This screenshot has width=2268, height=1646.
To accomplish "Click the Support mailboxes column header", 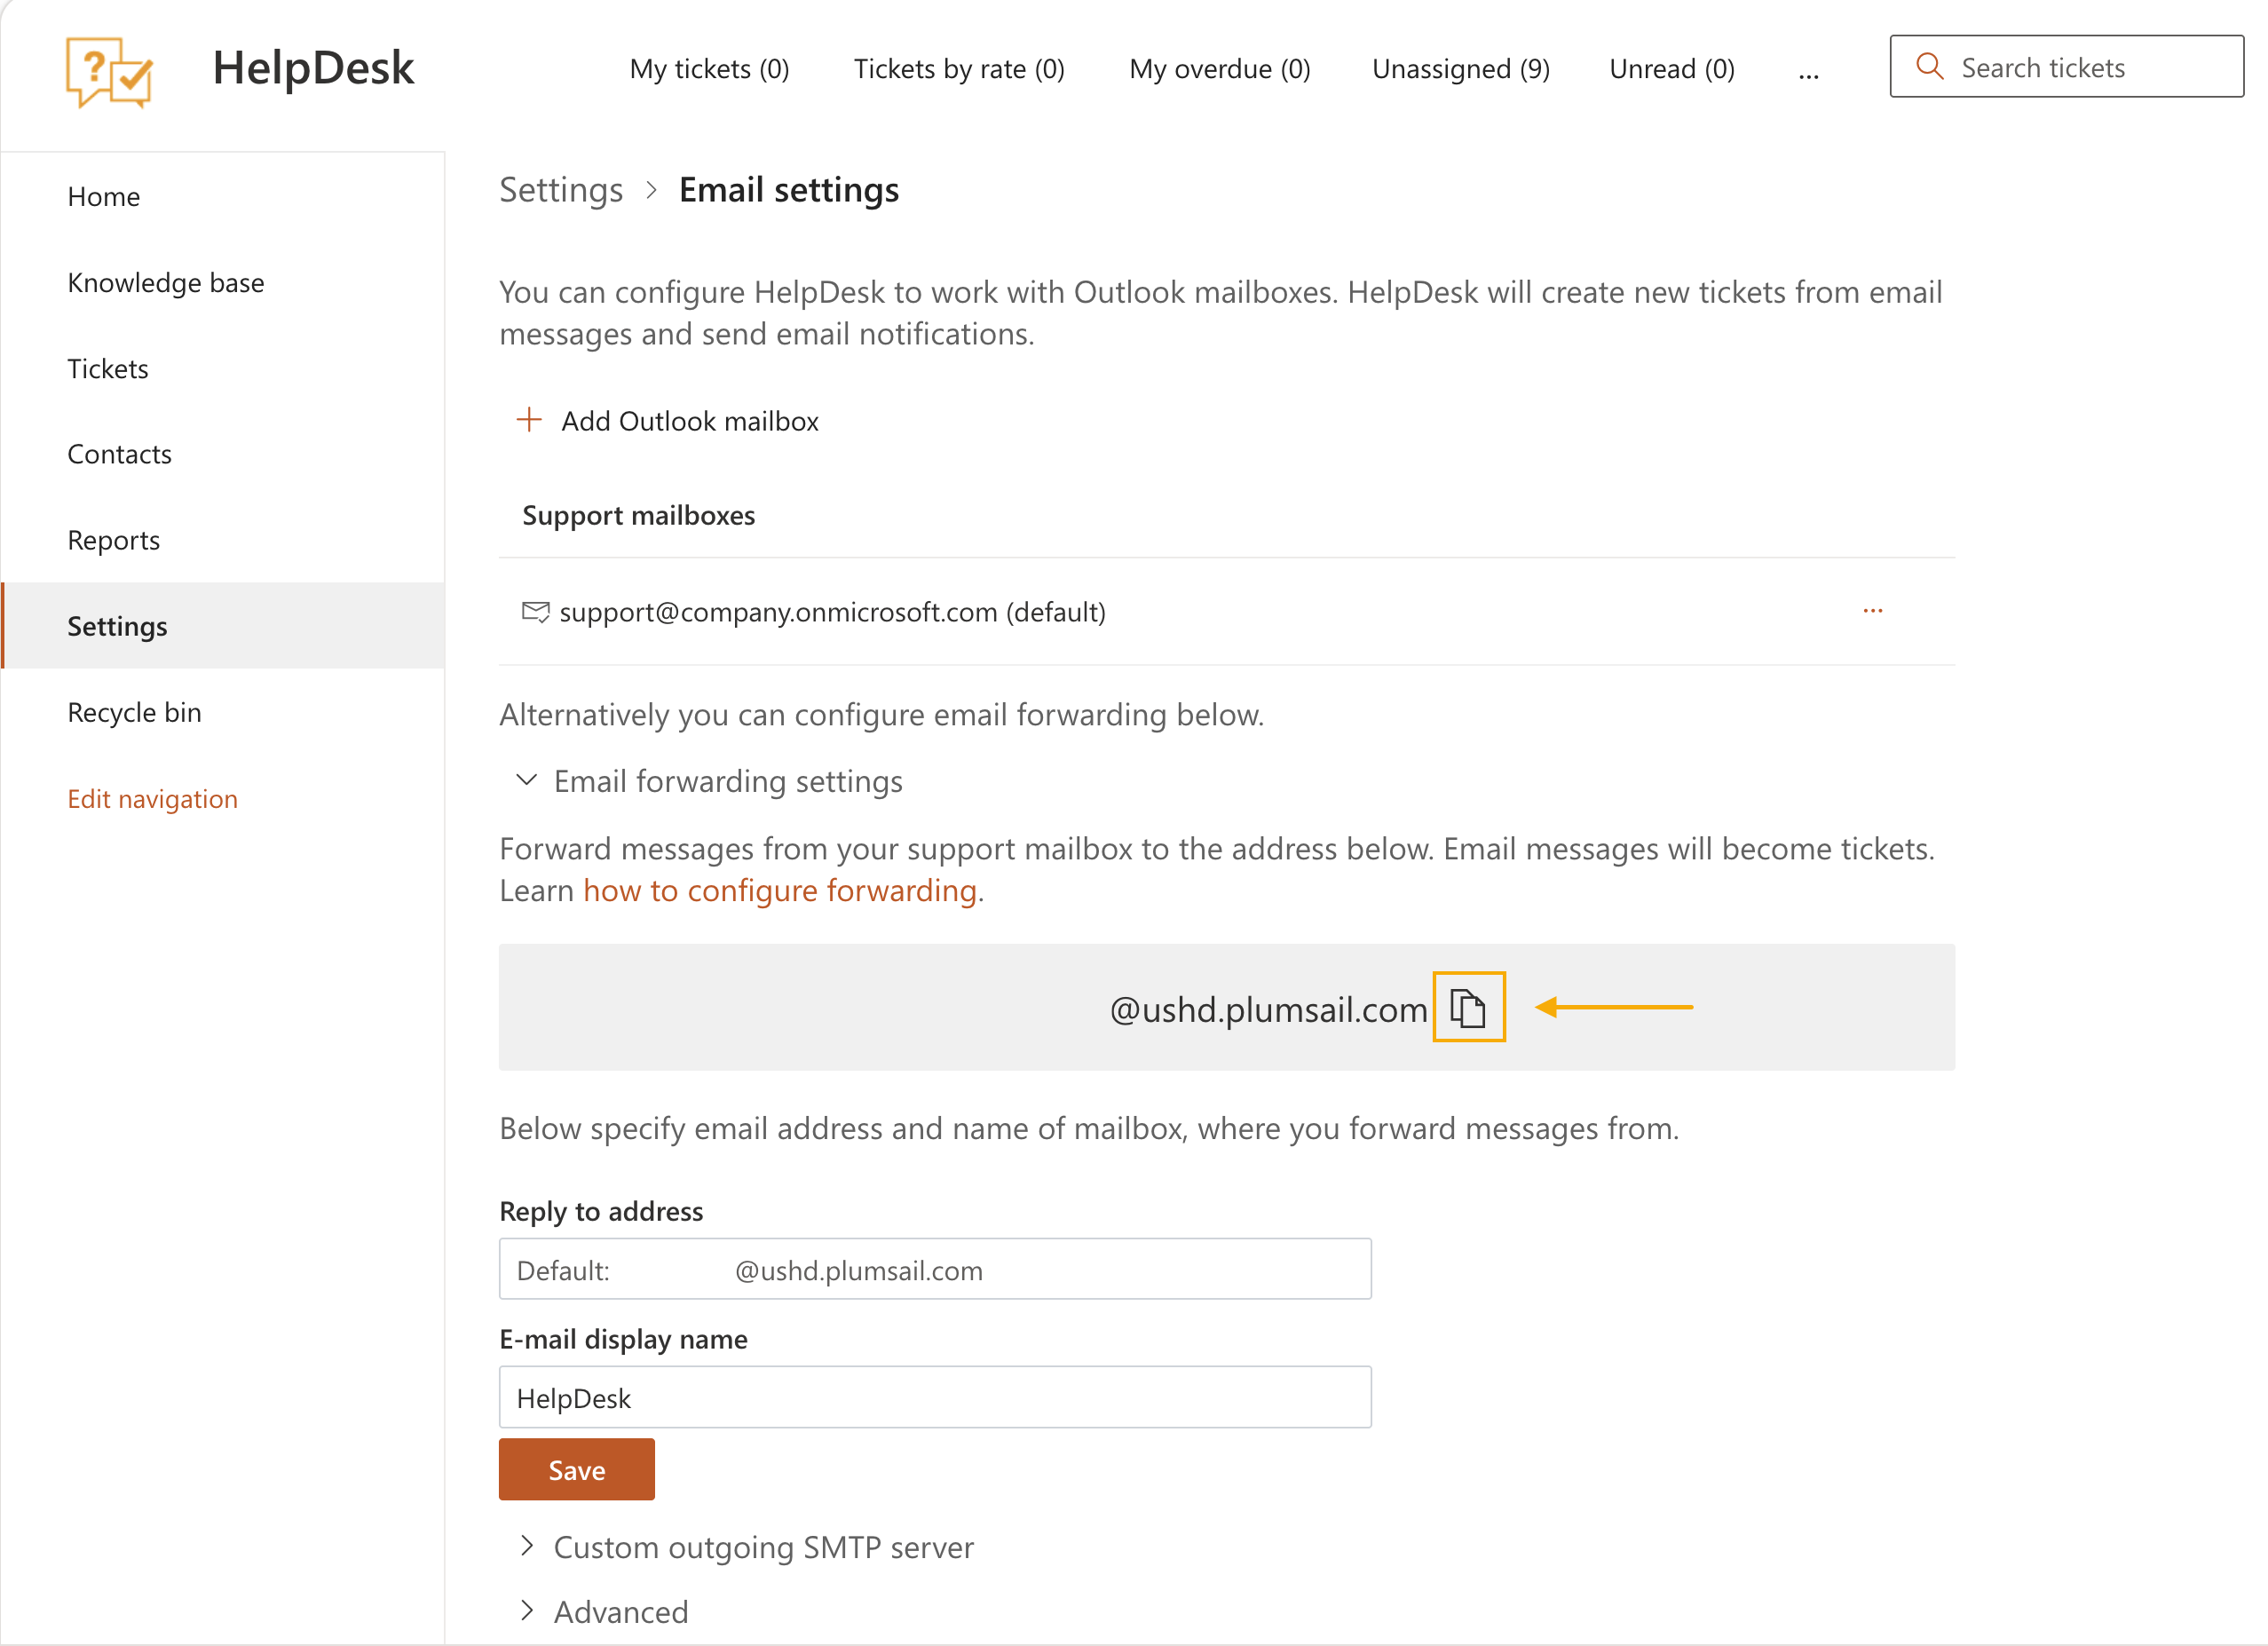I will [639, 515].
